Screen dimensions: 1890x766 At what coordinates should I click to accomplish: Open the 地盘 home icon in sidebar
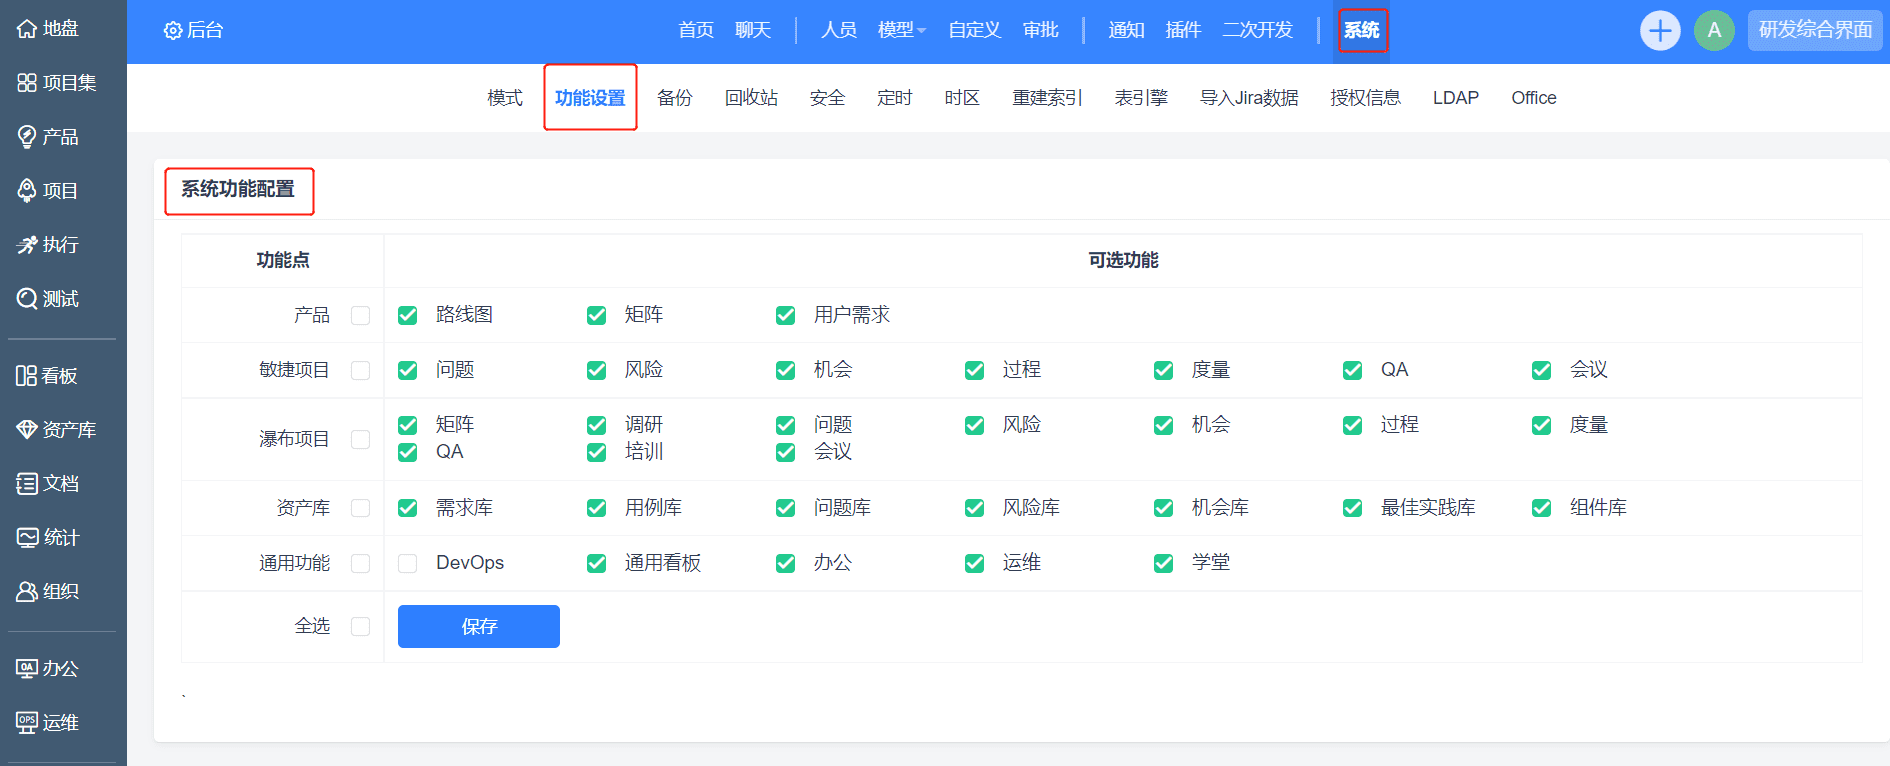coord(27,29)
